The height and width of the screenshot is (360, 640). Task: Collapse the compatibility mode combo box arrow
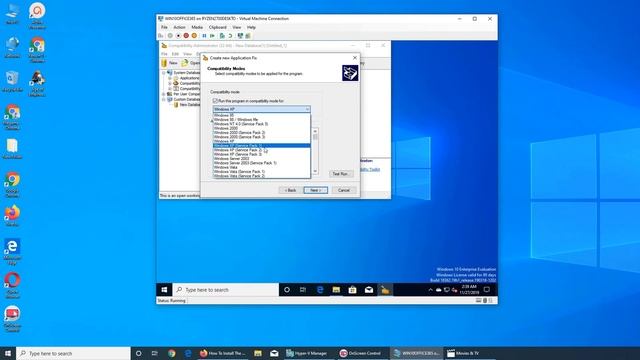pos(307,109)
